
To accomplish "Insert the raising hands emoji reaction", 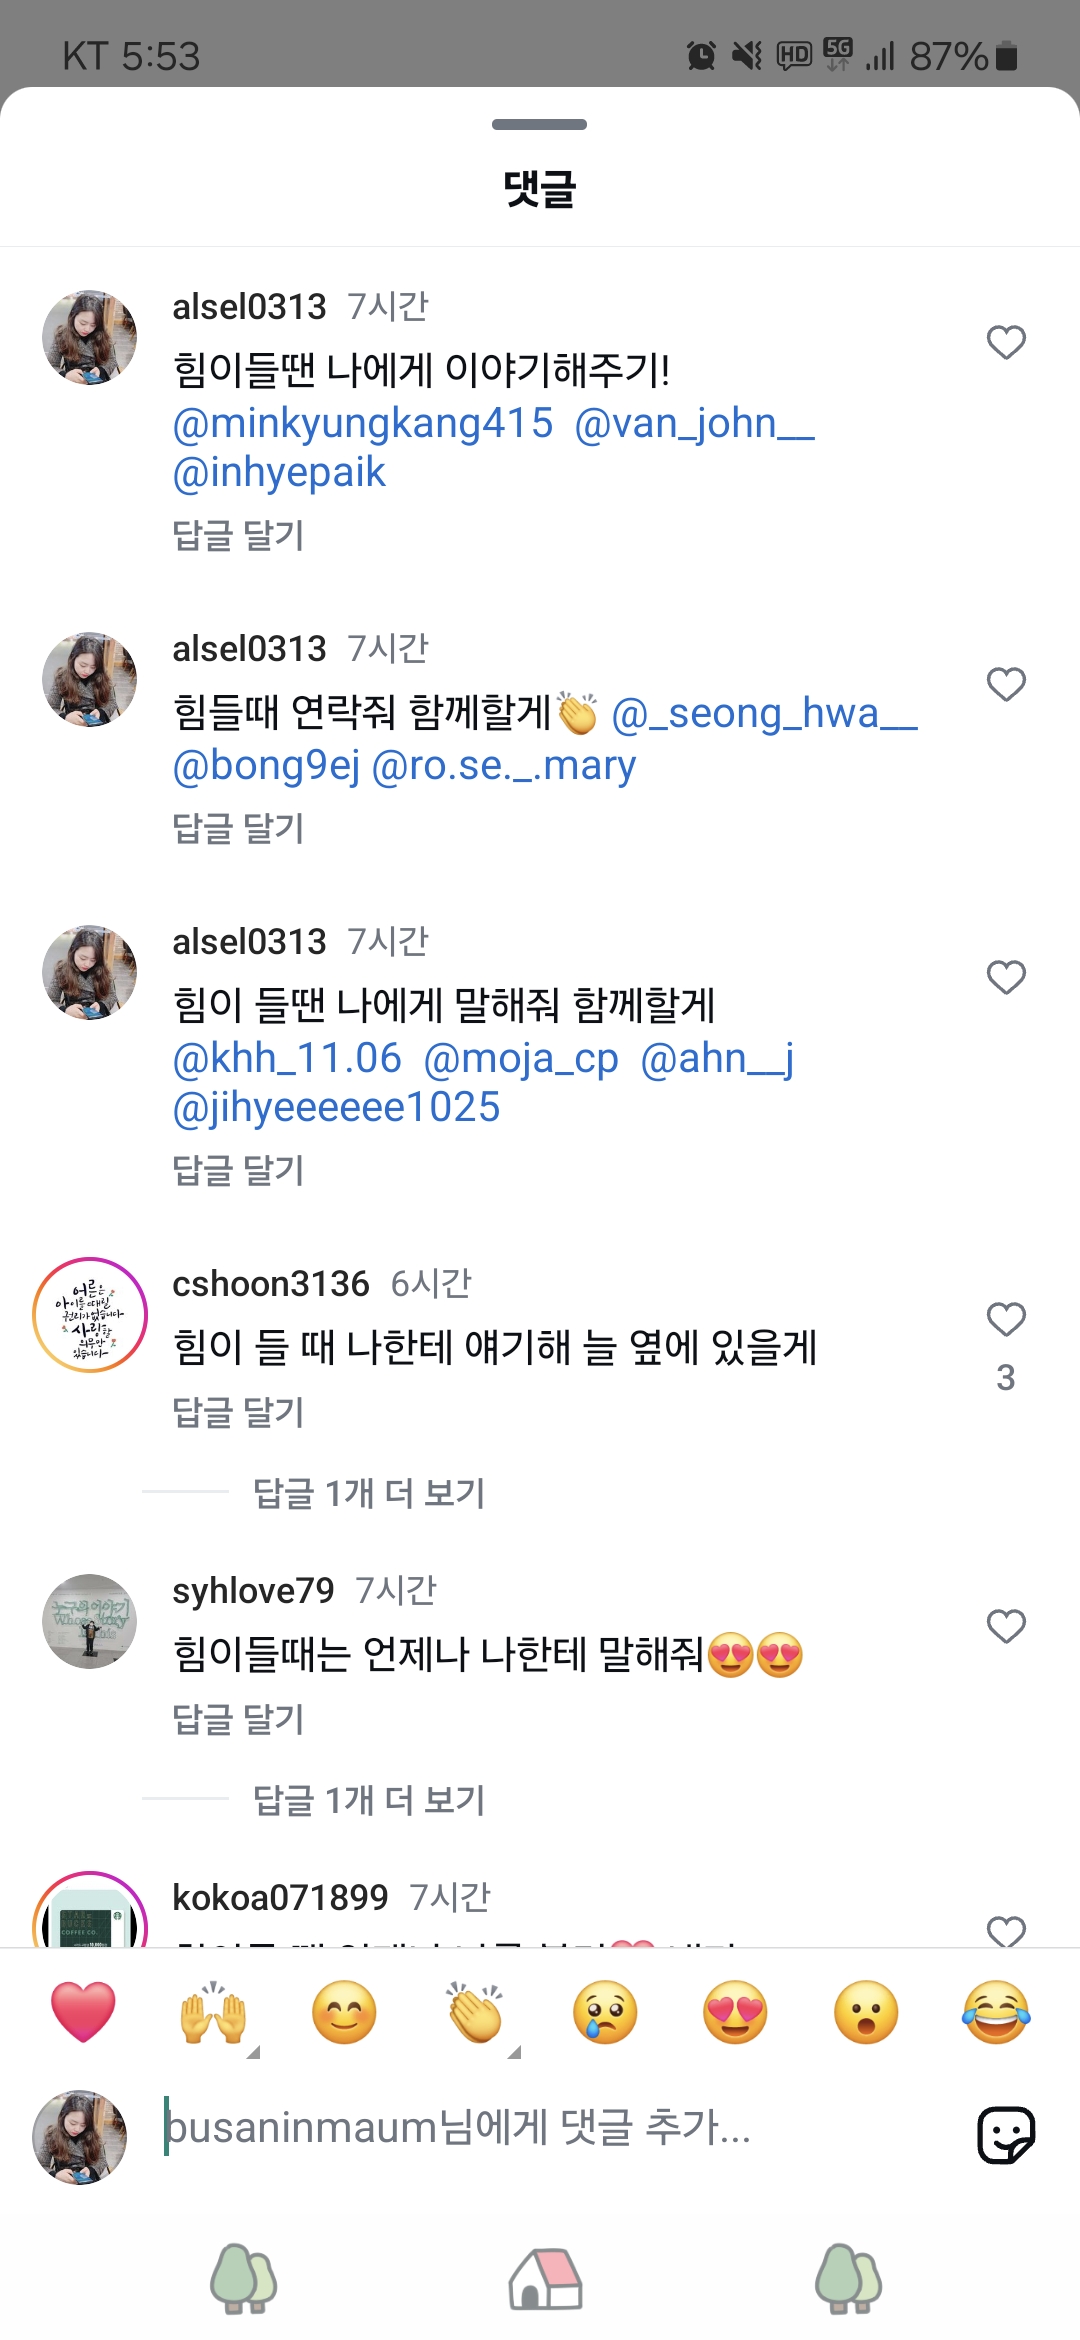I will click(x=213, y=2012).
